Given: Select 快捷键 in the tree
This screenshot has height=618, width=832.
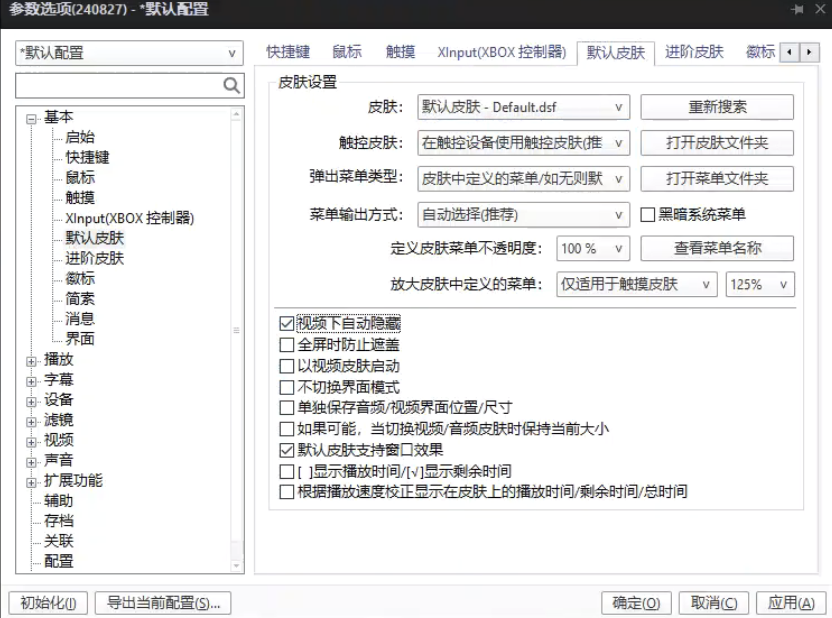Looking at the screenshot, I should tap(88, 157).
